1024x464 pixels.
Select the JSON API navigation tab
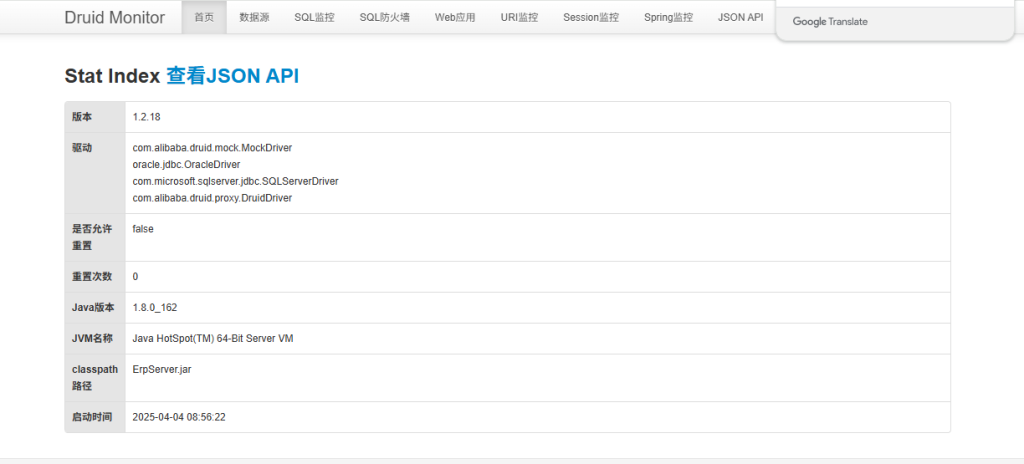[740, 18]
